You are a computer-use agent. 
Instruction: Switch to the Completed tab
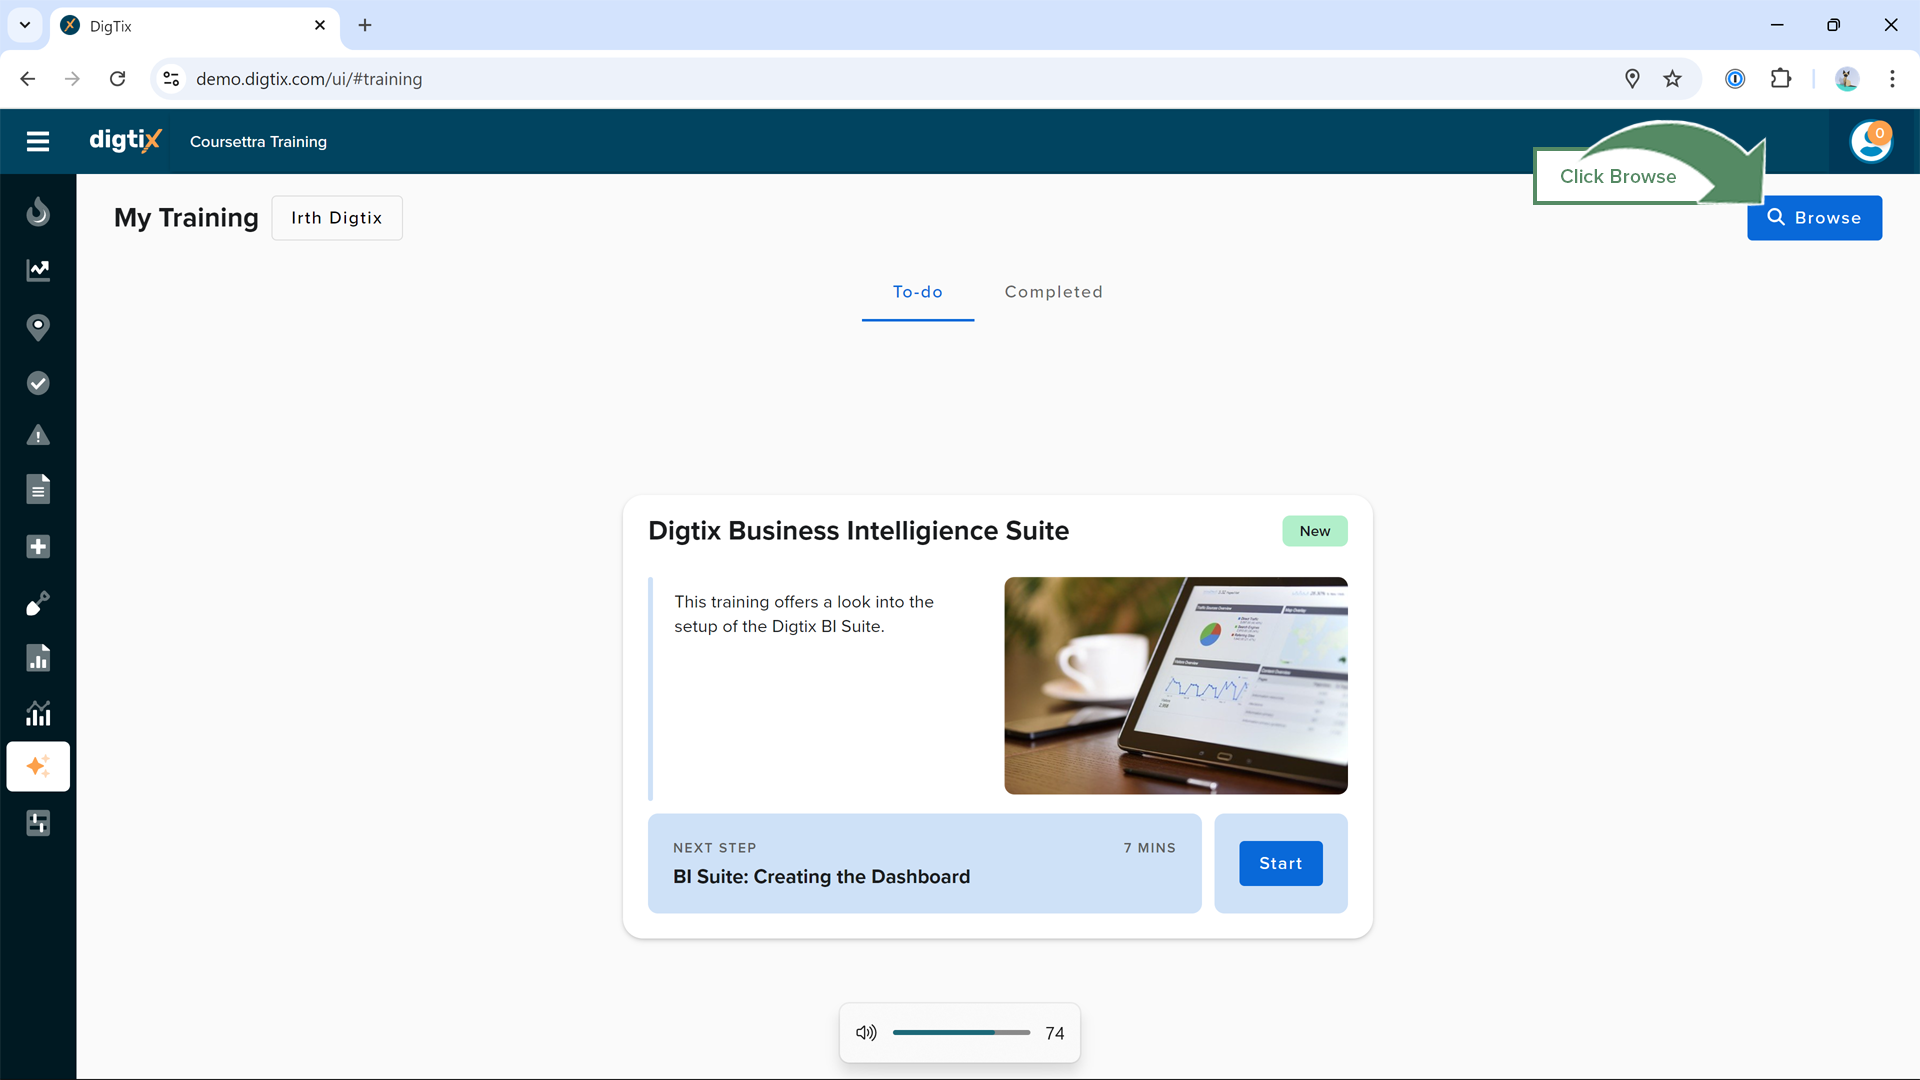[1053, 292]
